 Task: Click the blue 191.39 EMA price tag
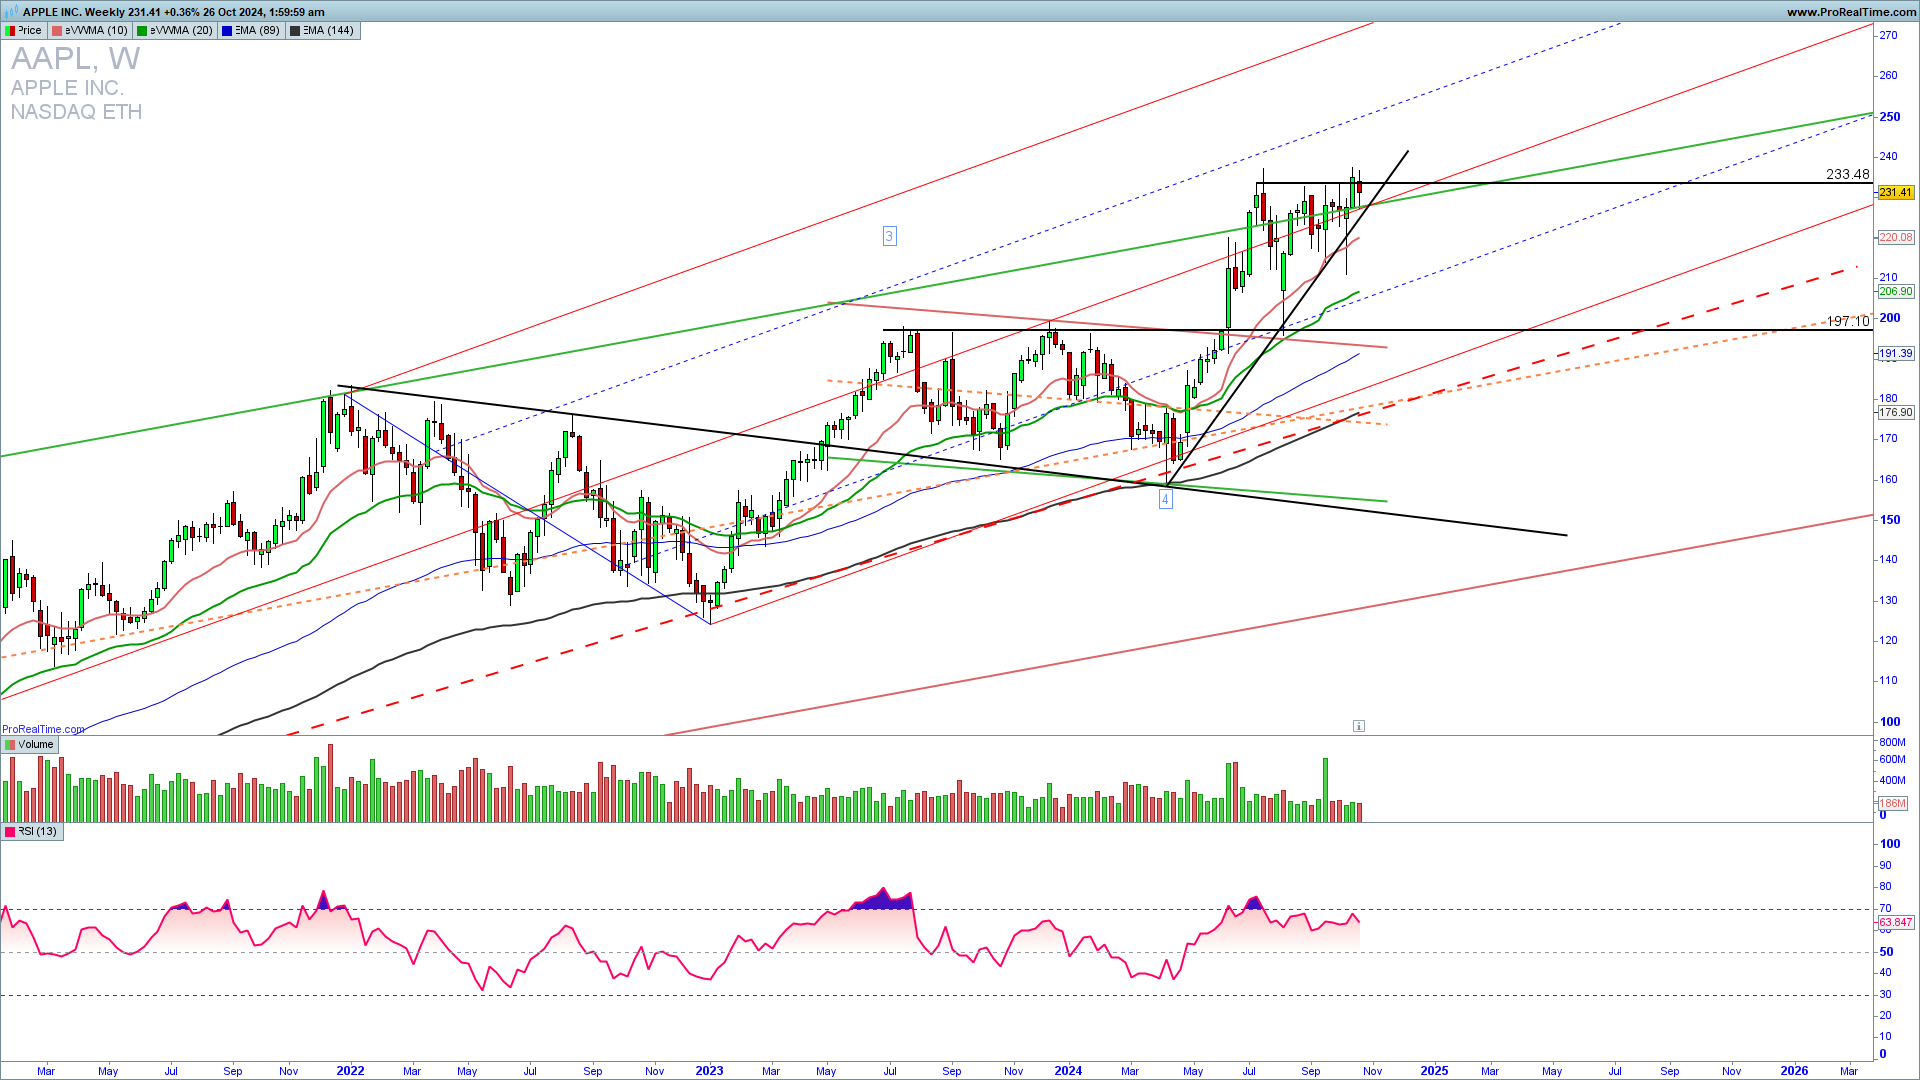click(1895, 354)
